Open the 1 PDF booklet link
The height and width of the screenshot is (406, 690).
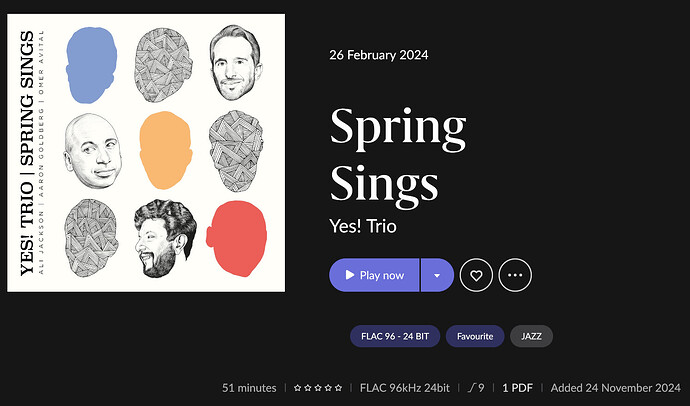click(x=517, y=387)
